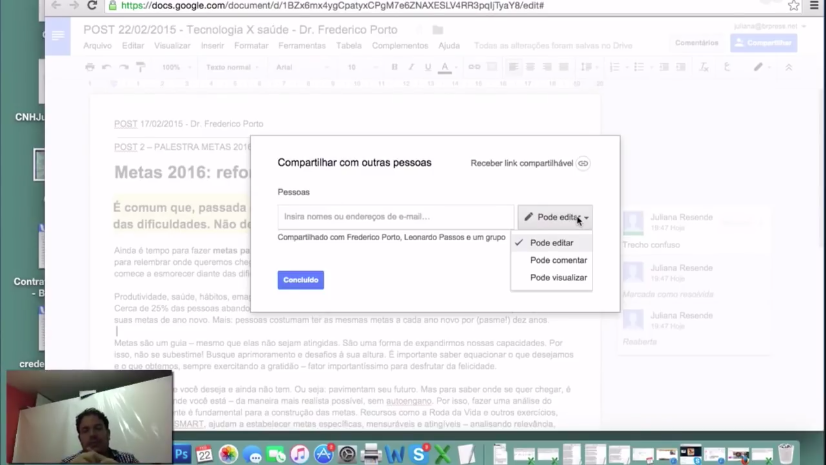Click the Clear formatting icon
Viewport: 826px width, 465px height.
pyautogui.click(x=704, y=67)
